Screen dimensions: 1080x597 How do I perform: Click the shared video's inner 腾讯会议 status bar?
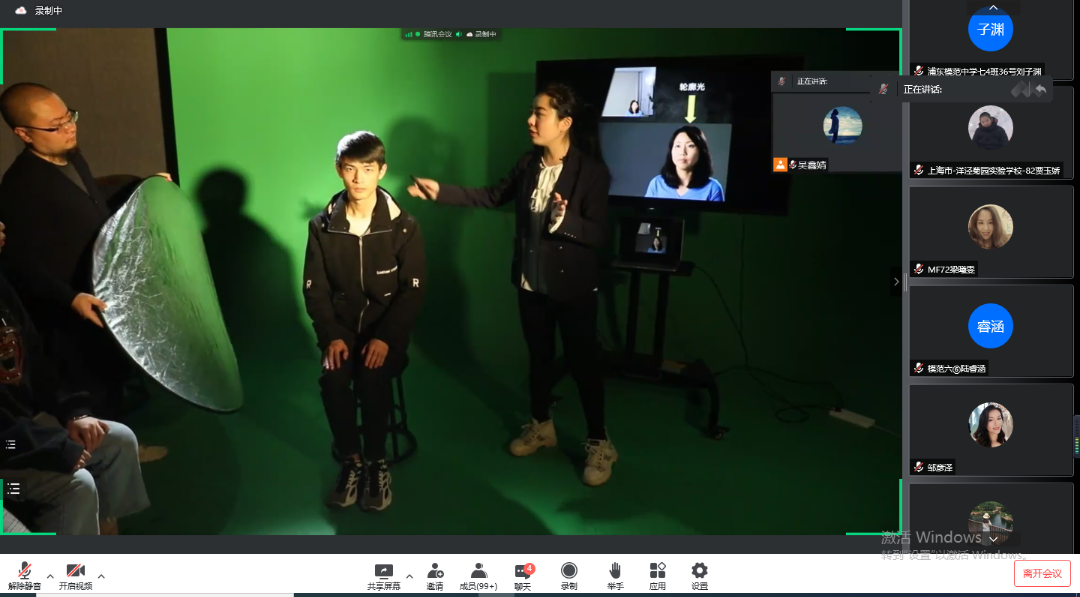tap(451, 34)
